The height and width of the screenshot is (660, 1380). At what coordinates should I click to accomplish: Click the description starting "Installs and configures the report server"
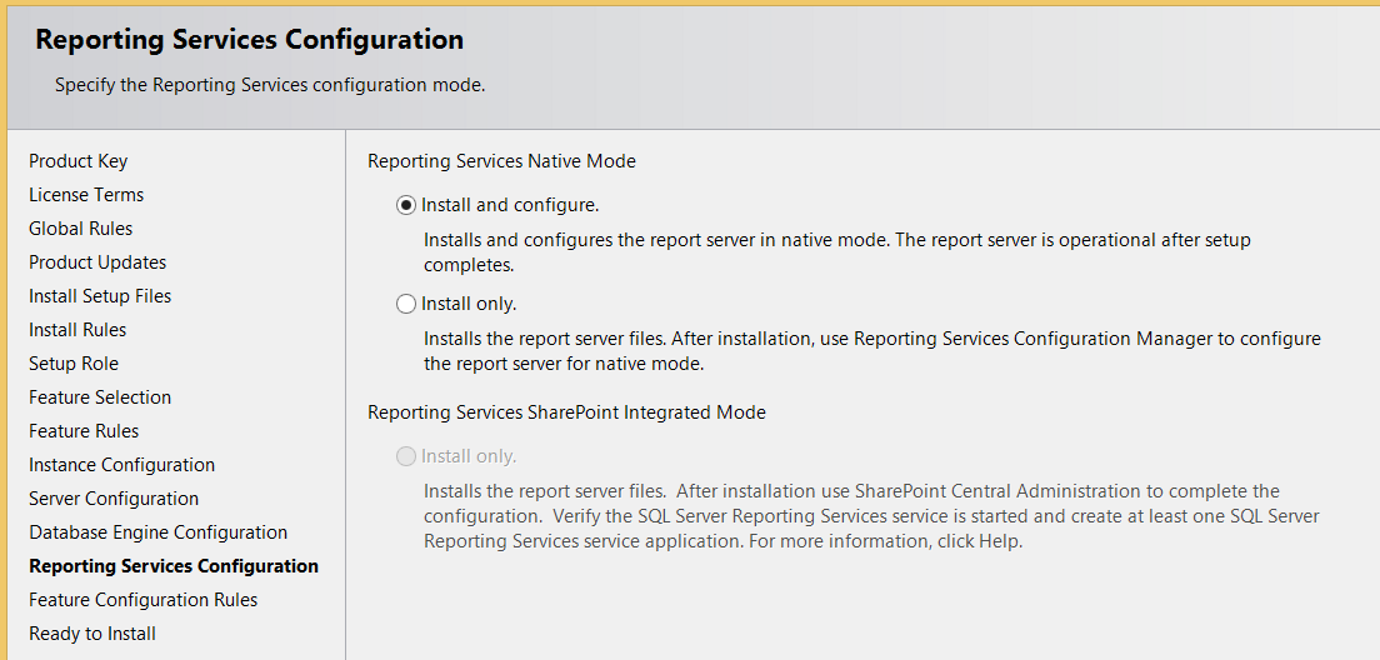pyautogui.click(x=837, y=253)
